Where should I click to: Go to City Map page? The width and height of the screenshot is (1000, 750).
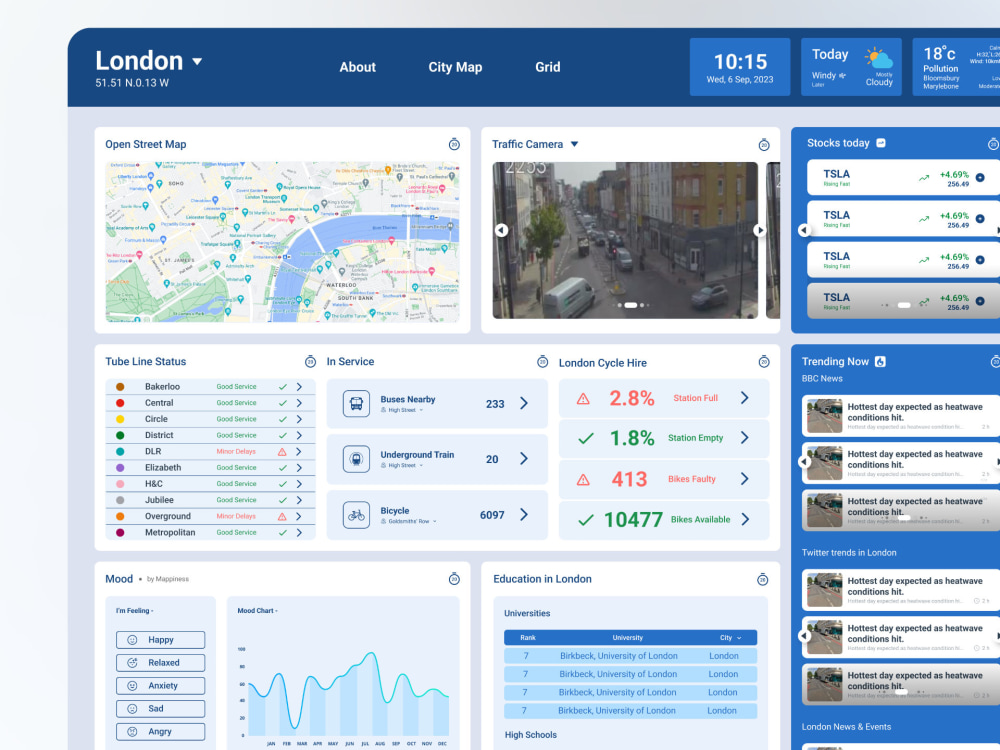tap(455, 67)
